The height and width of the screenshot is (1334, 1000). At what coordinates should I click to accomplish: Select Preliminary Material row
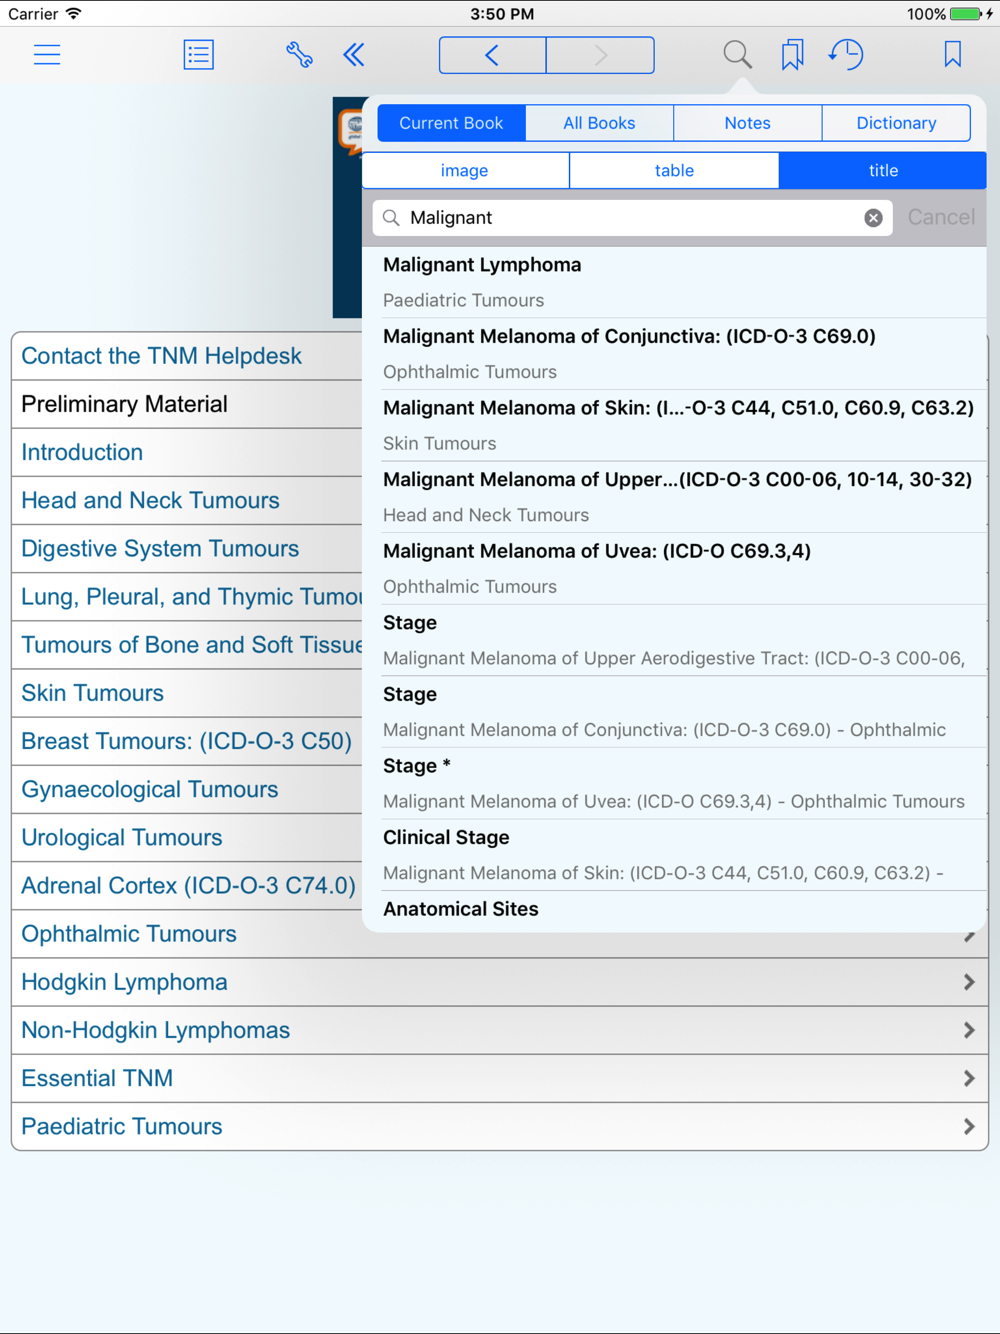coord(187,404)
